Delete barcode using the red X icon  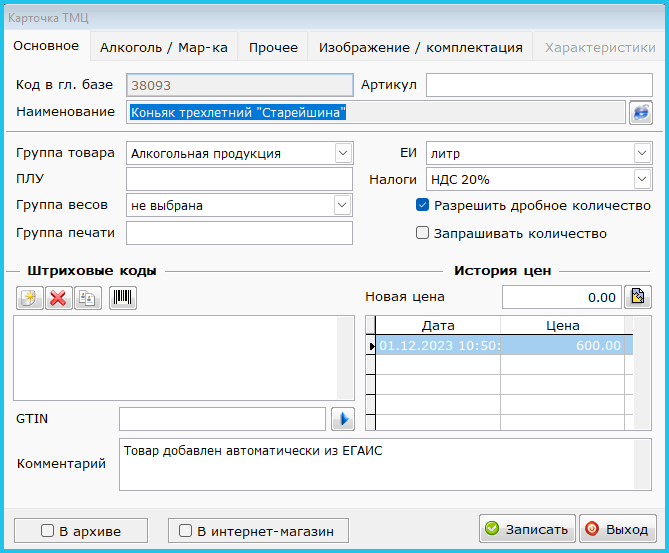coord(58,297)
